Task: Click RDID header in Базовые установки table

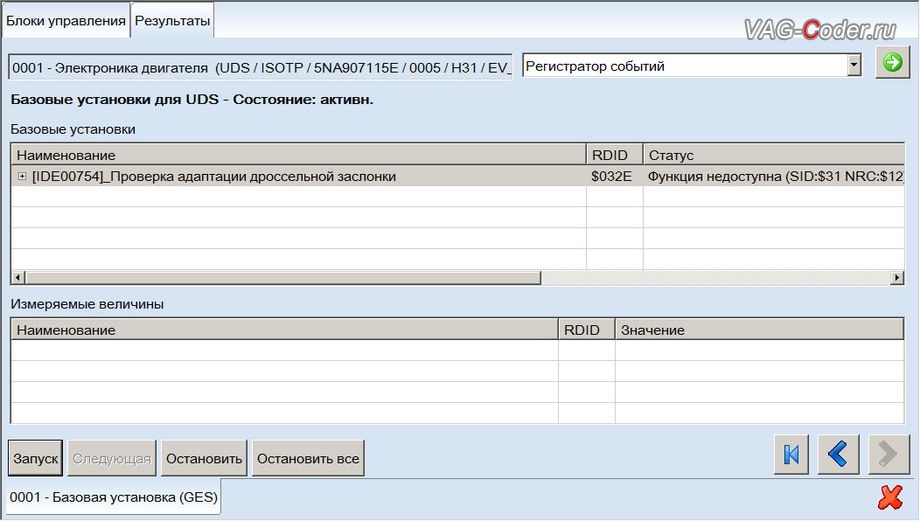Action: click(615, 155)
